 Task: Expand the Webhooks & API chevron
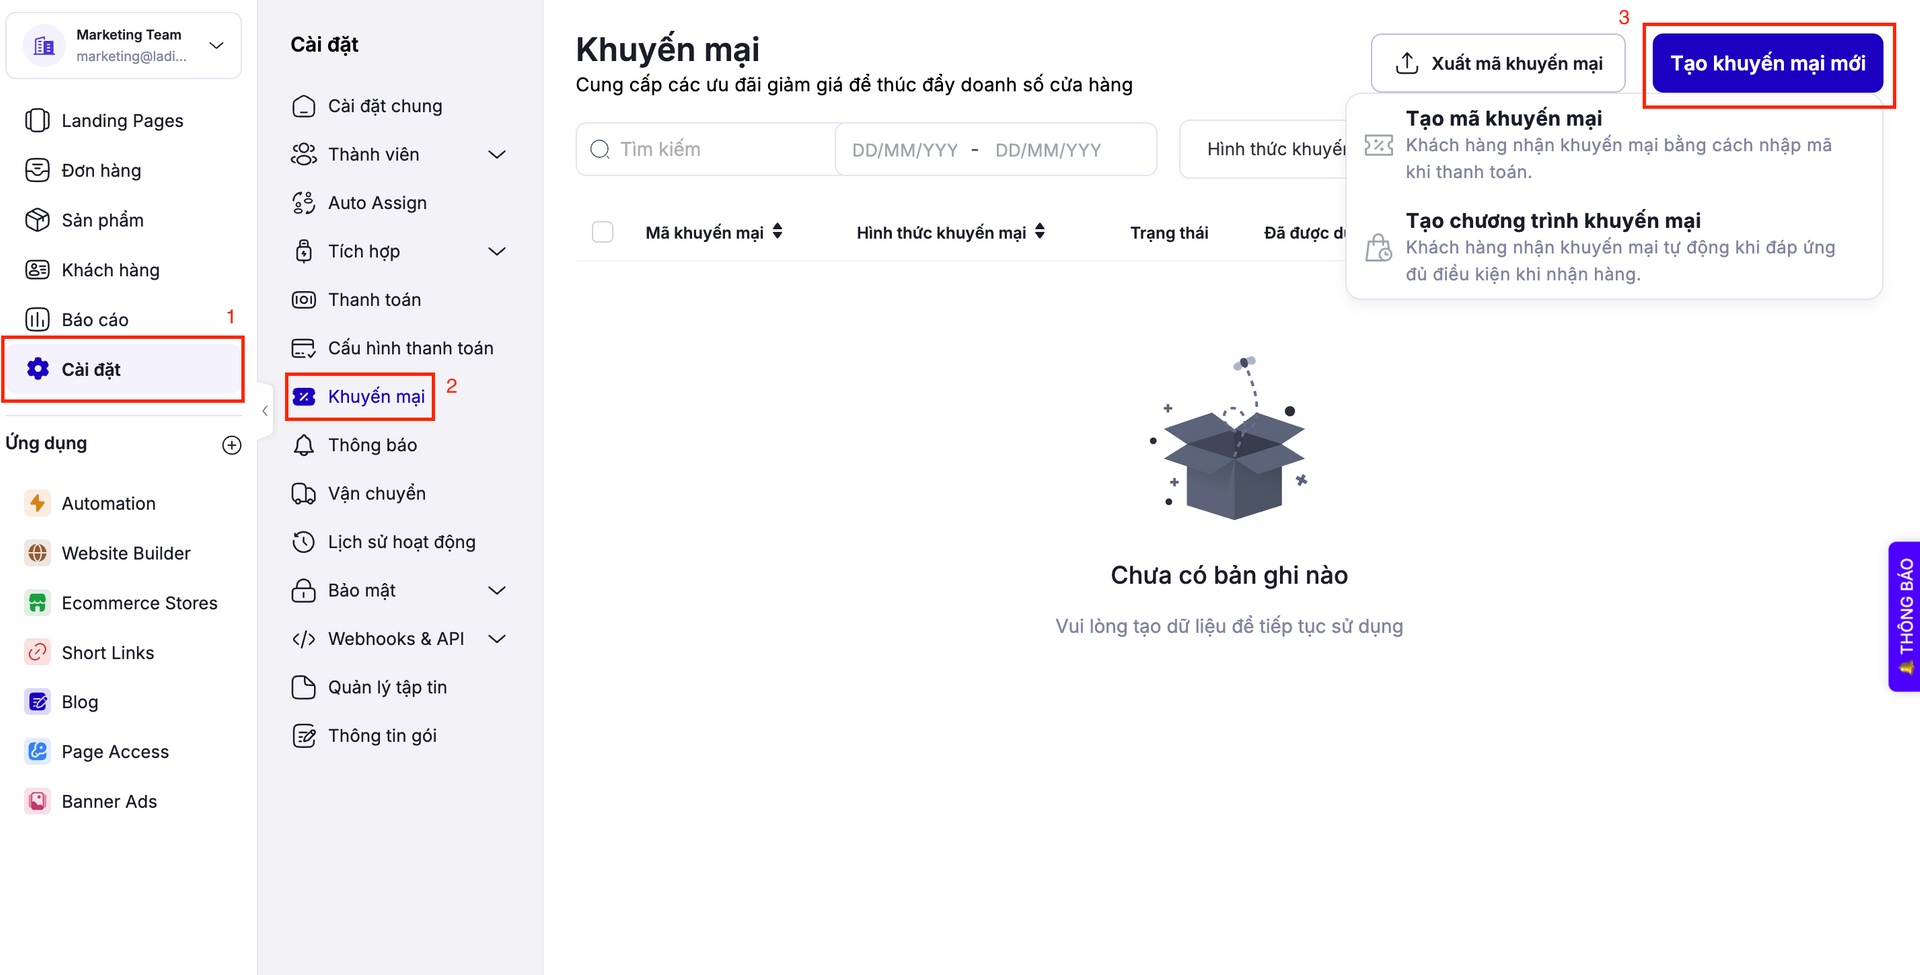point(497,639)
